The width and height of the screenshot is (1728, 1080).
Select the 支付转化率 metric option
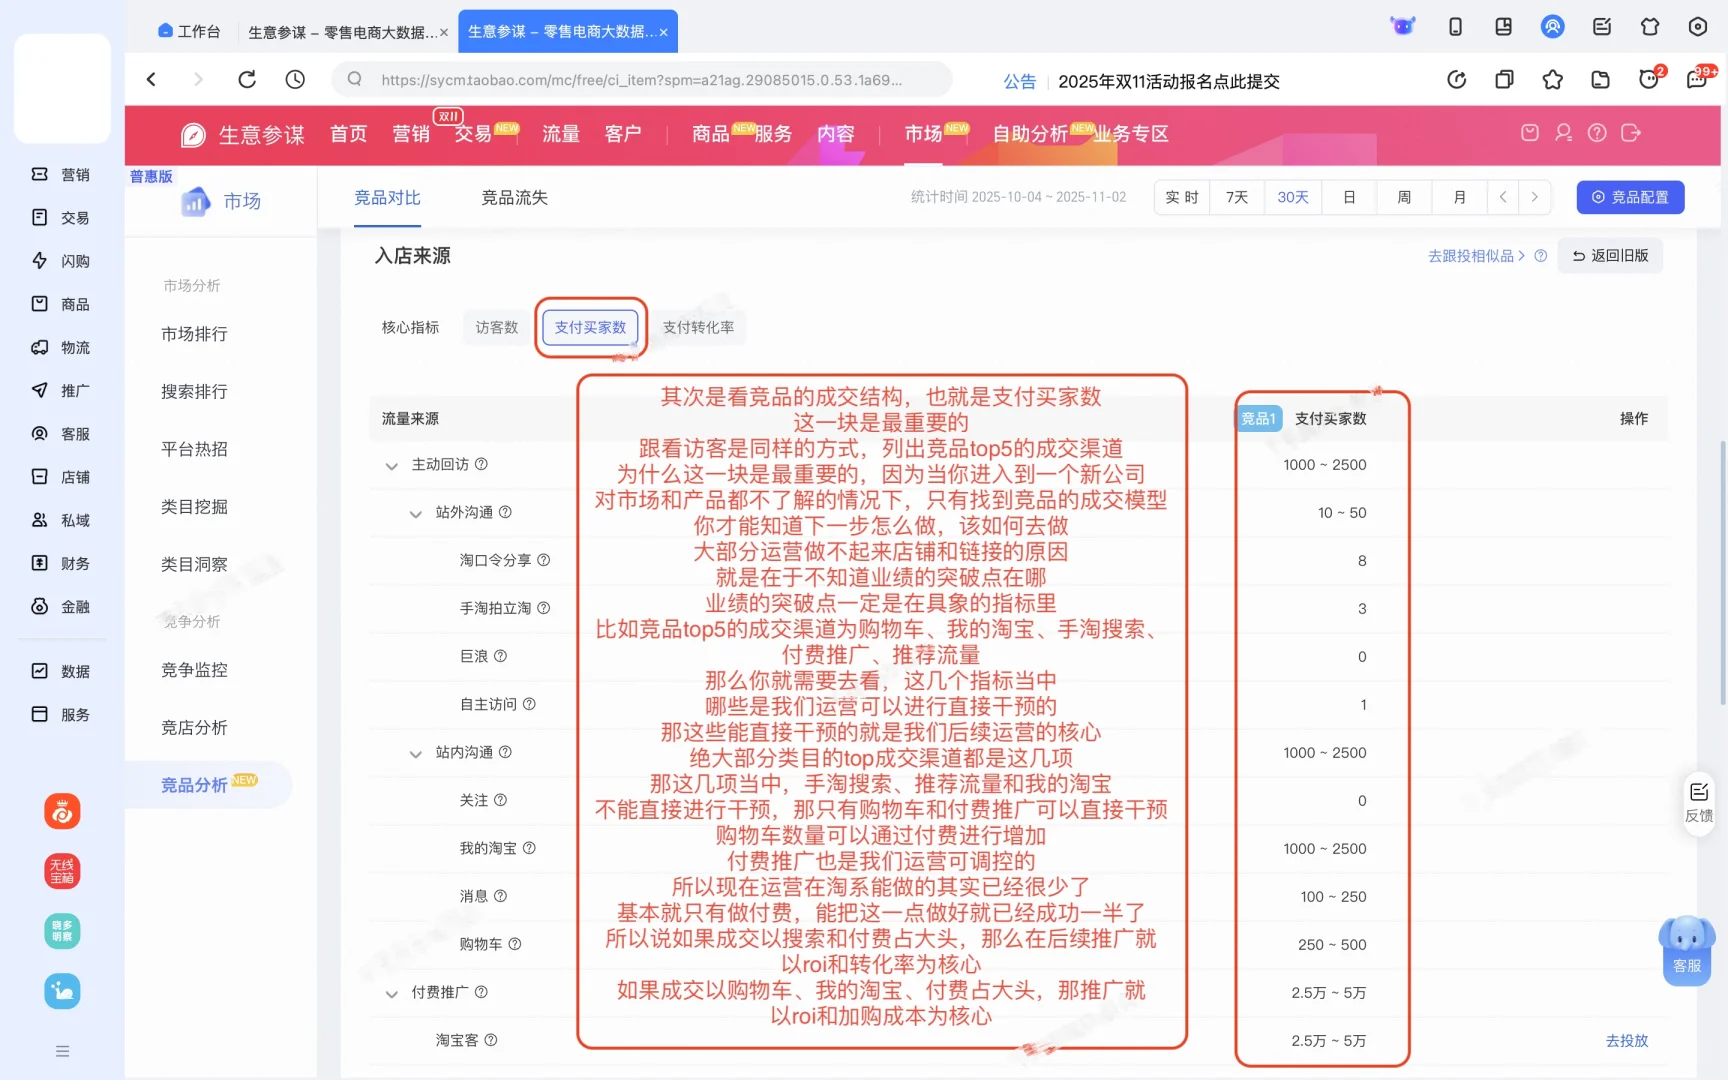tap(698, 328)
